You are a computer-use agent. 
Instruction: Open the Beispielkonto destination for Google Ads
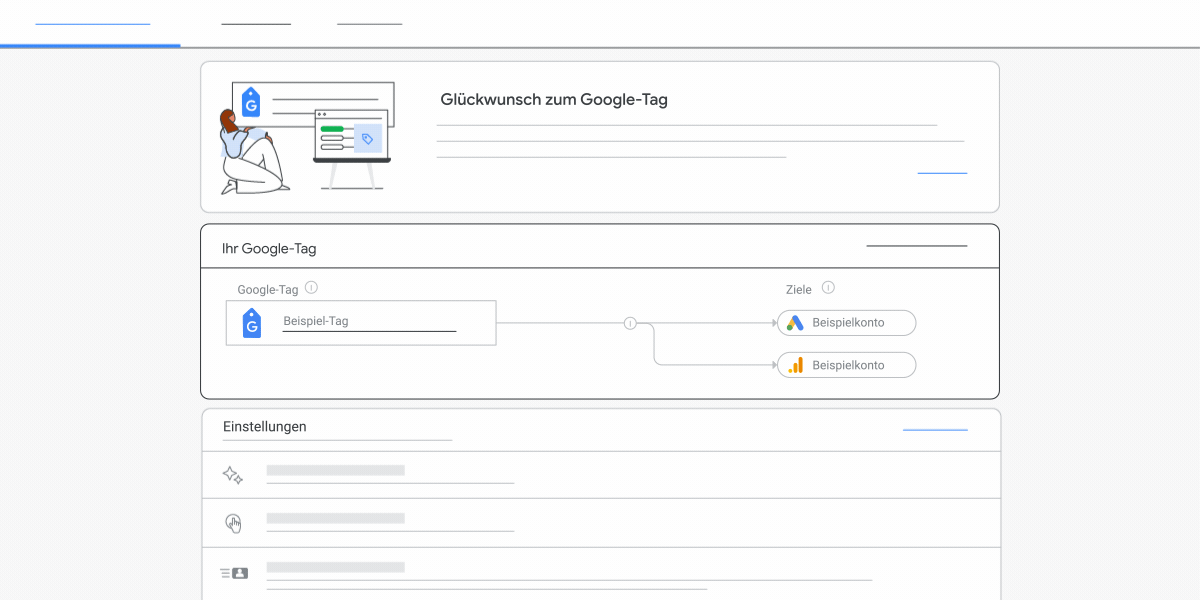click(846, 323)
